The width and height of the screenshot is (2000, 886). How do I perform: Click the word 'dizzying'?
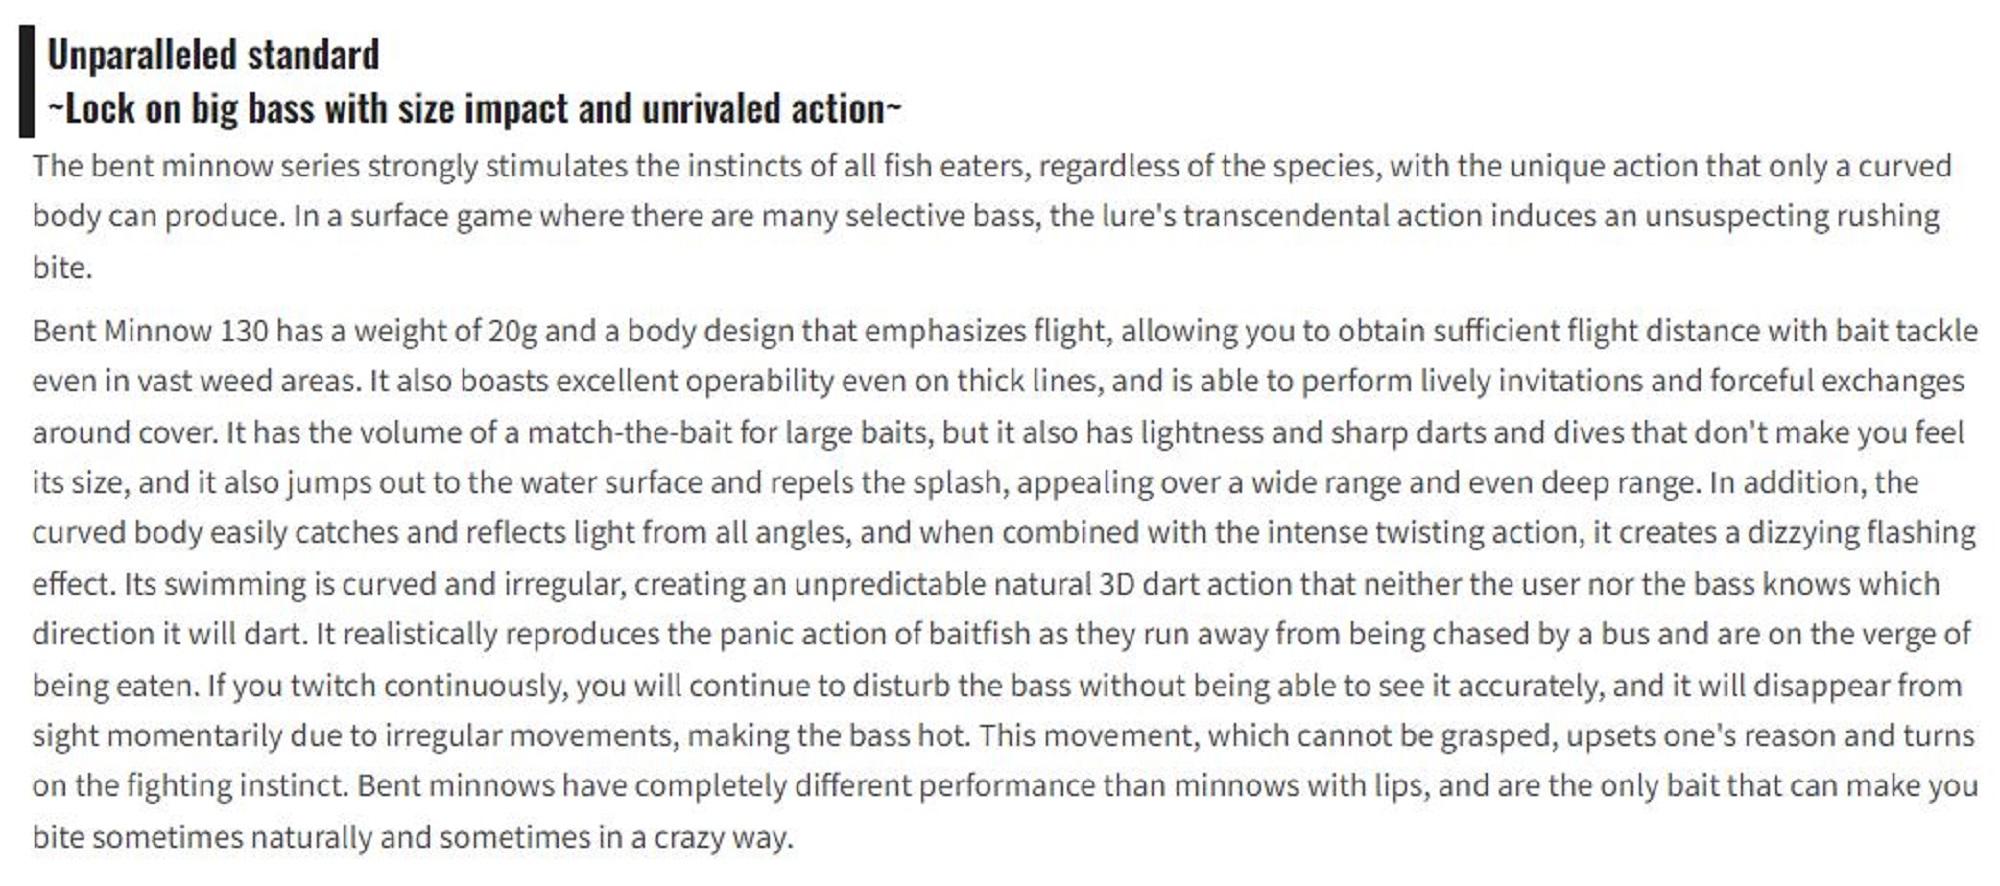click(x=1798, y=533)
